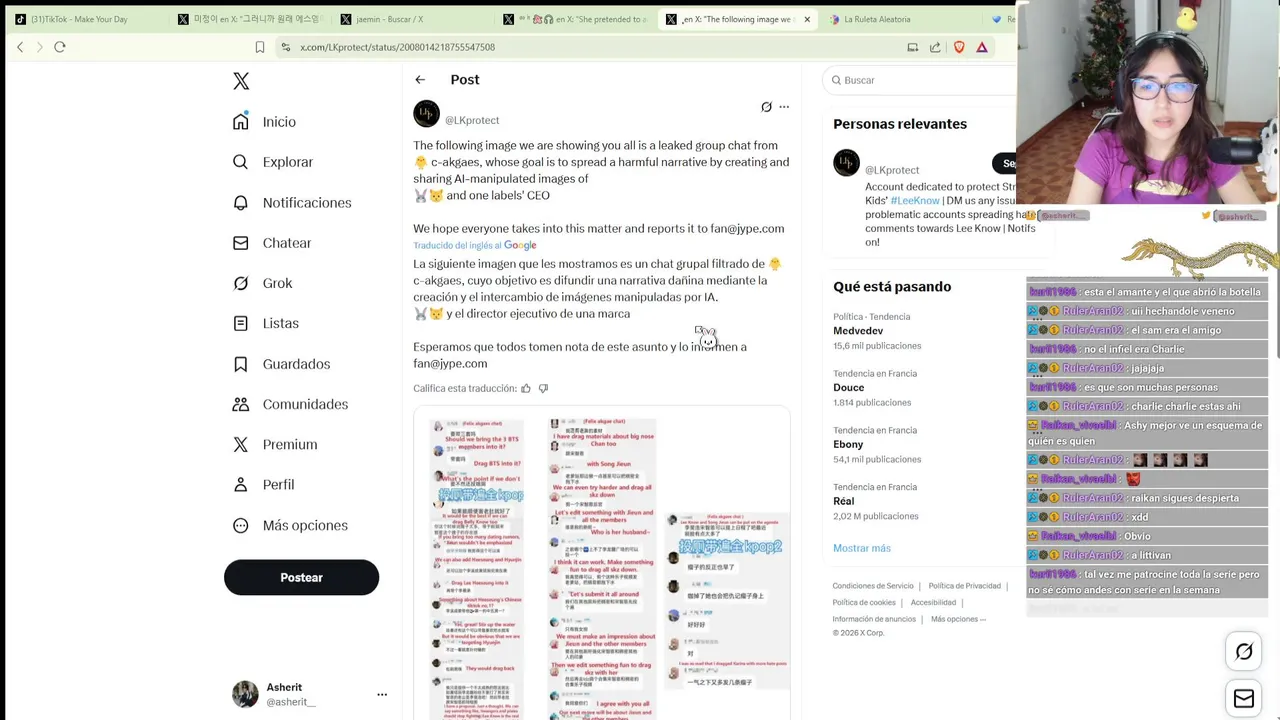Rate translation with thumbs up
Viewport: 1280px width, 720px height.
click(x=526, y=388)
